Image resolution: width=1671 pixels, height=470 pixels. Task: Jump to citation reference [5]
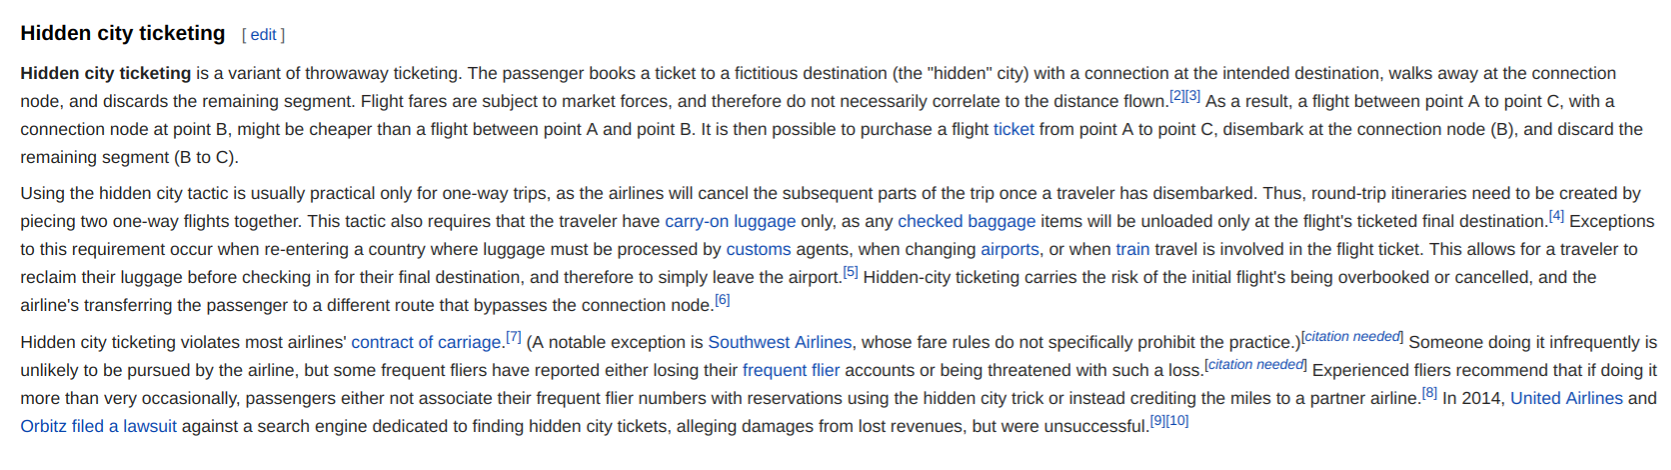(x=850, y=272)
